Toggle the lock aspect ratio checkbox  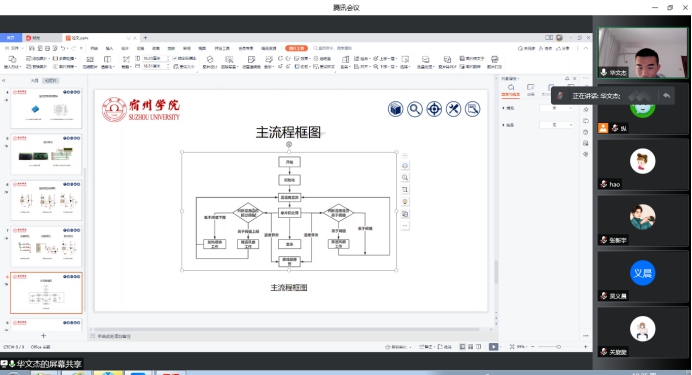(x=175, y=58)
